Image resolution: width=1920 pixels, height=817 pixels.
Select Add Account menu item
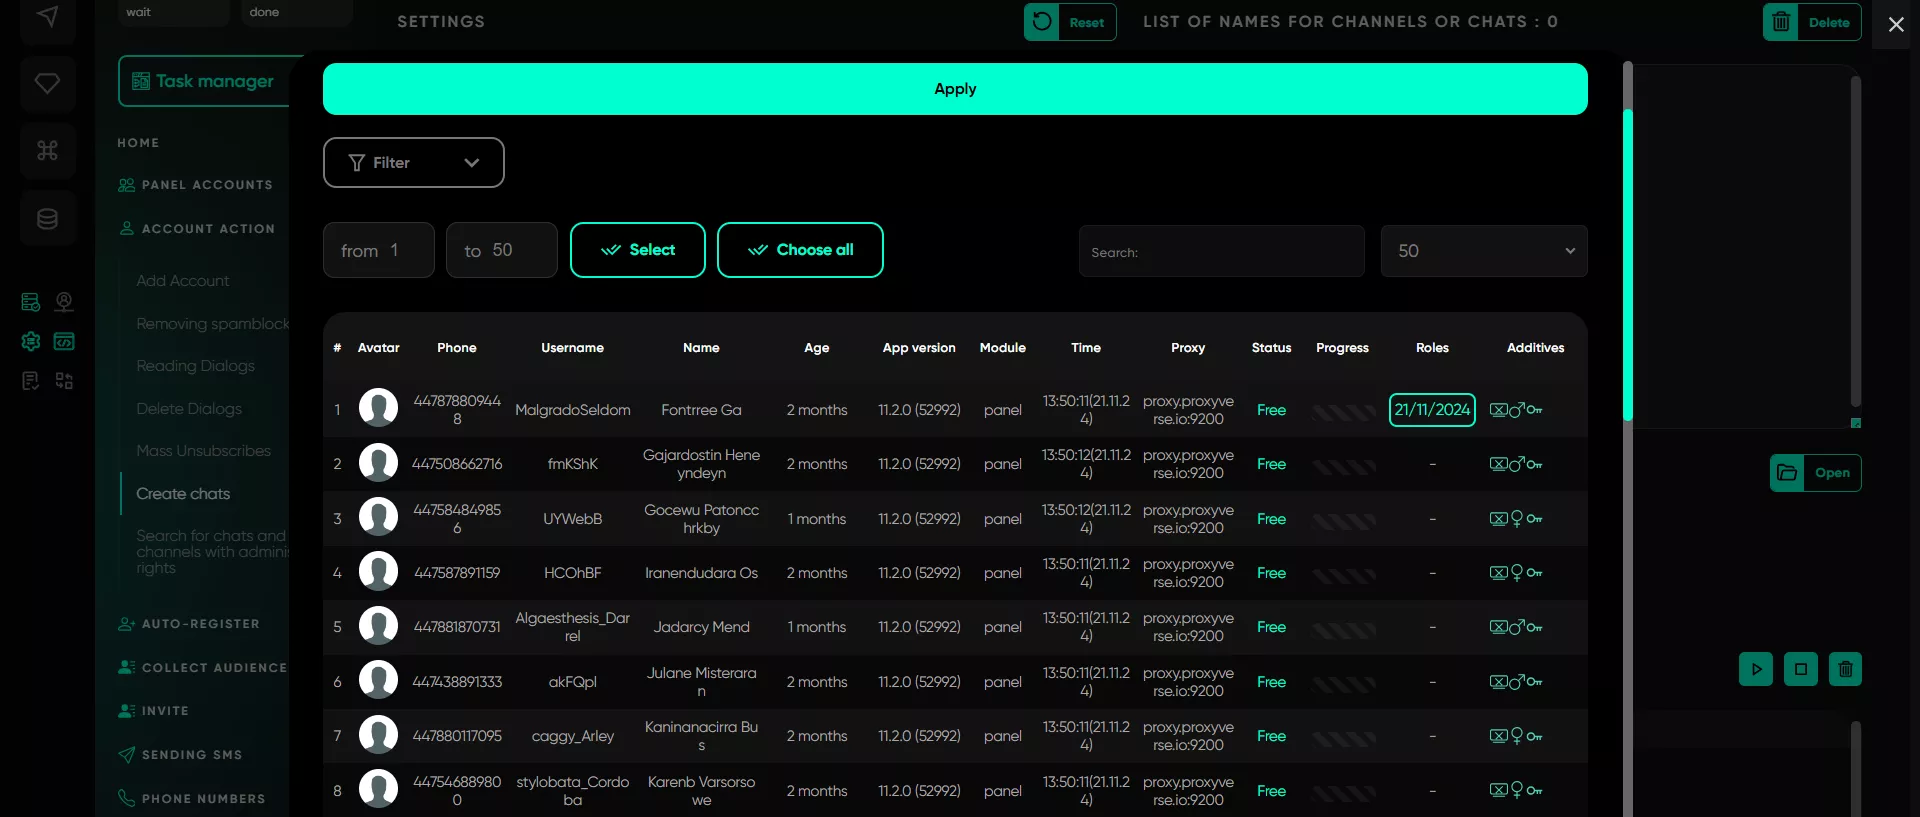[x=183, y=281]
